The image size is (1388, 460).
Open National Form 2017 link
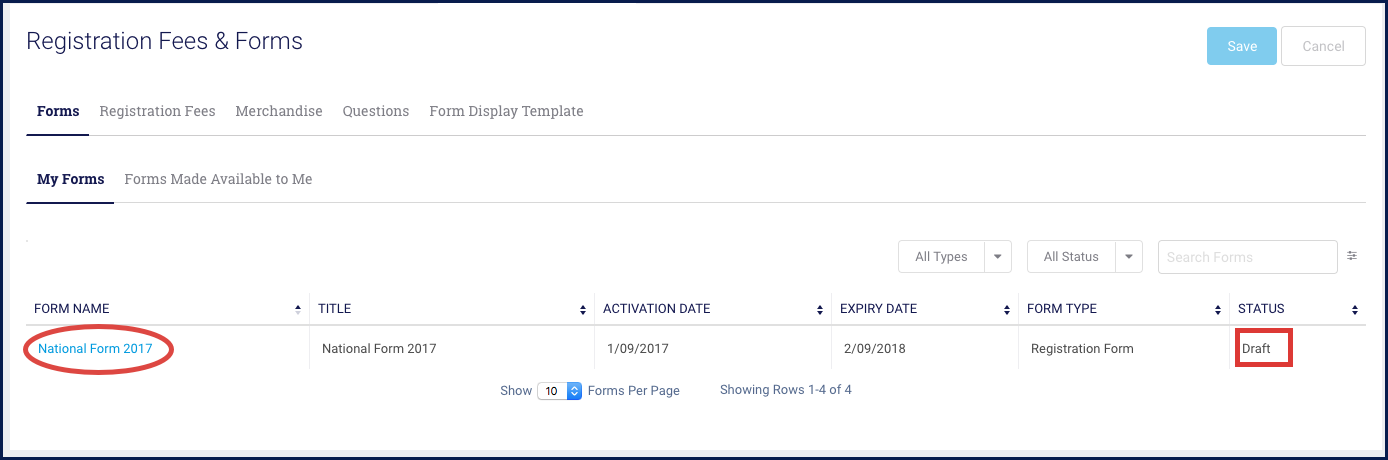95,349
